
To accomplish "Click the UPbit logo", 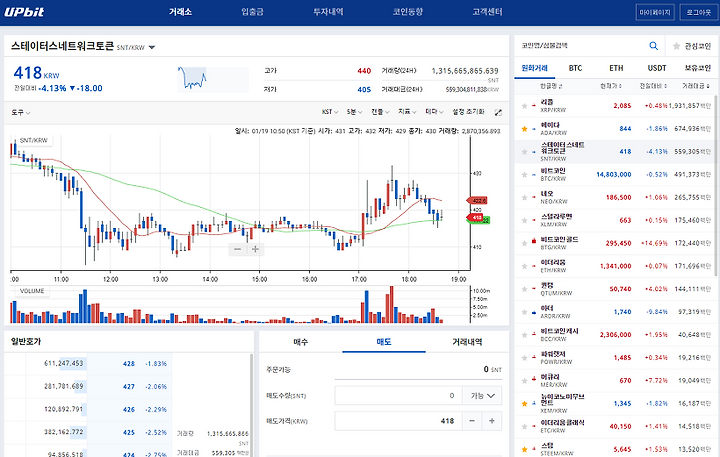I will click(24, 12).
